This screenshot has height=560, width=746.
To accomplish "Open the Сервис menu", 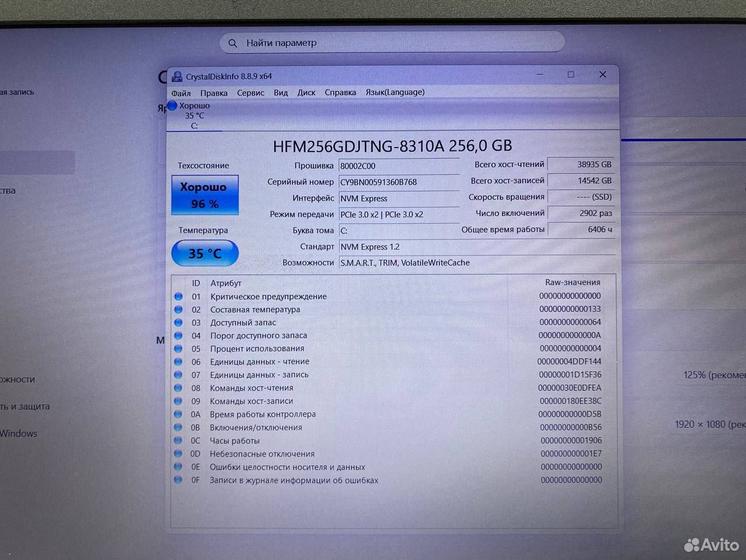I will click(250, 92).
